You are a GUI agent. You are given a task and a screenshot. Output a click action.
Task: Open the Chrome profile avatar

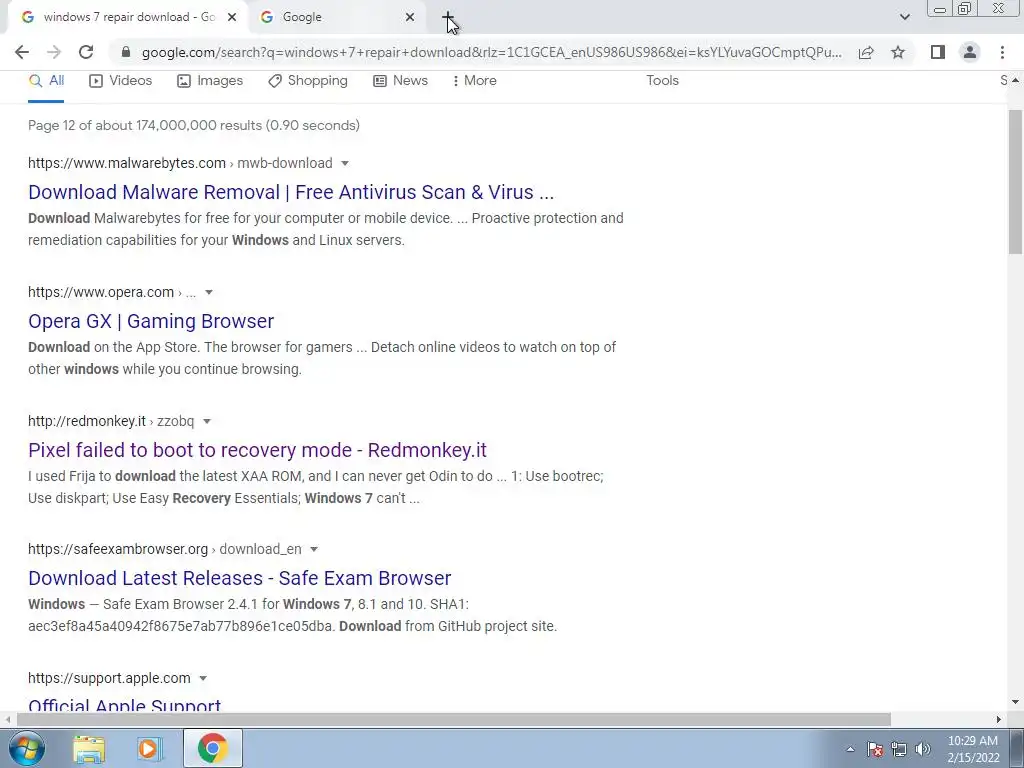point(970,52)
